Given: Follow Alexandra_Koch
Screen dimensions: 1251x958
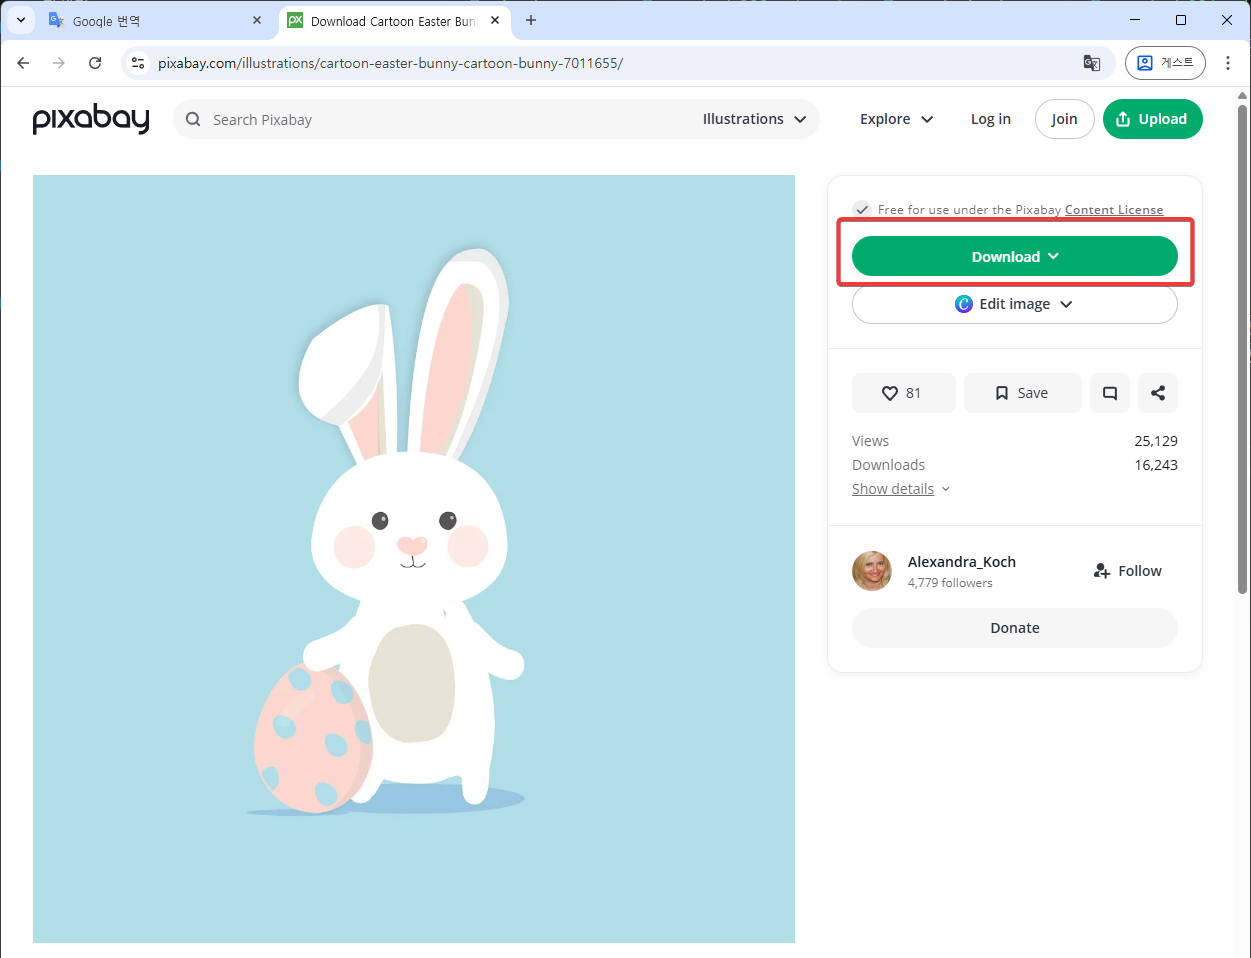Looking at the screenshot, I should click(1127, 571).
